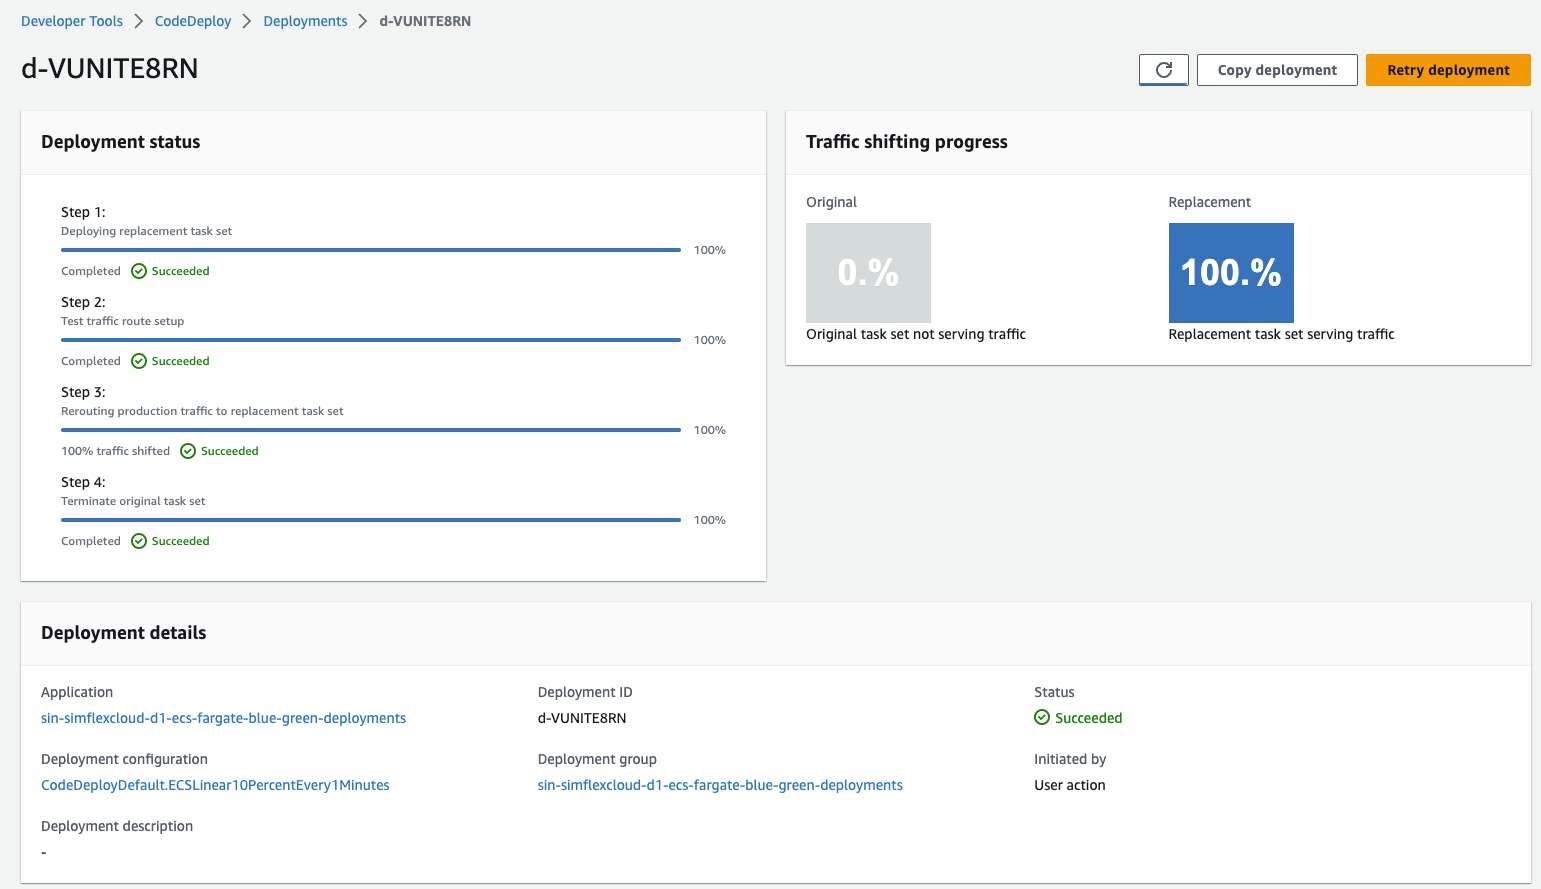Click the blue Replacement 100% traffic box
This screenshot has width=1541, height=889.
[1231, 273]
